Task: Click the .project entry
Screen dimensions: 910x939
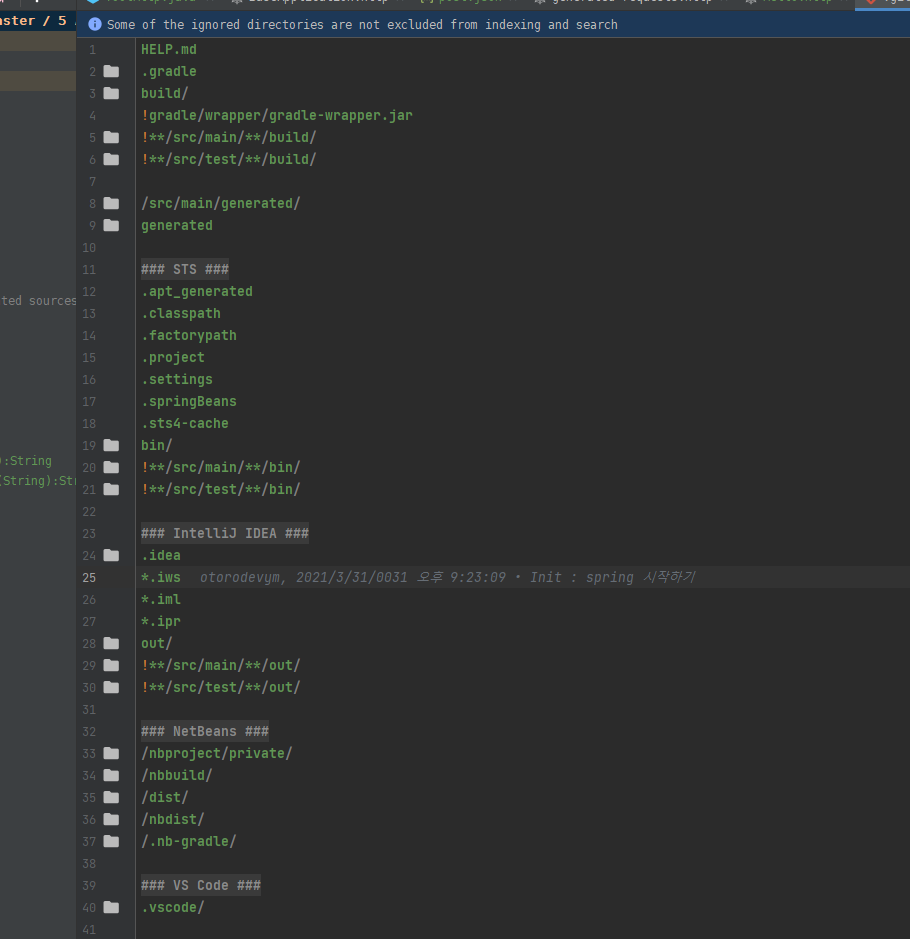Action: tap(173, 358)
